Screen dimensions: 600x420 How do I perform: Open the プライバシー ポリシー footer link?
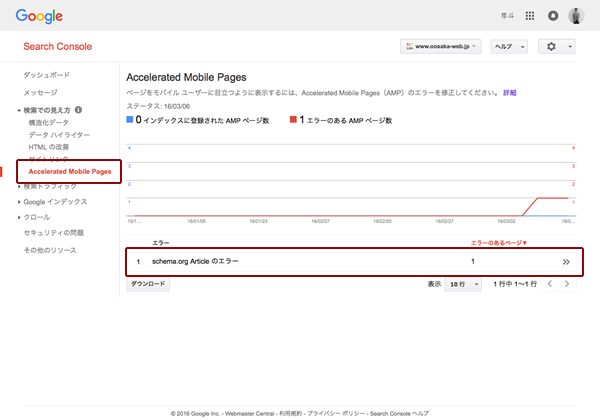coord(336,413)
